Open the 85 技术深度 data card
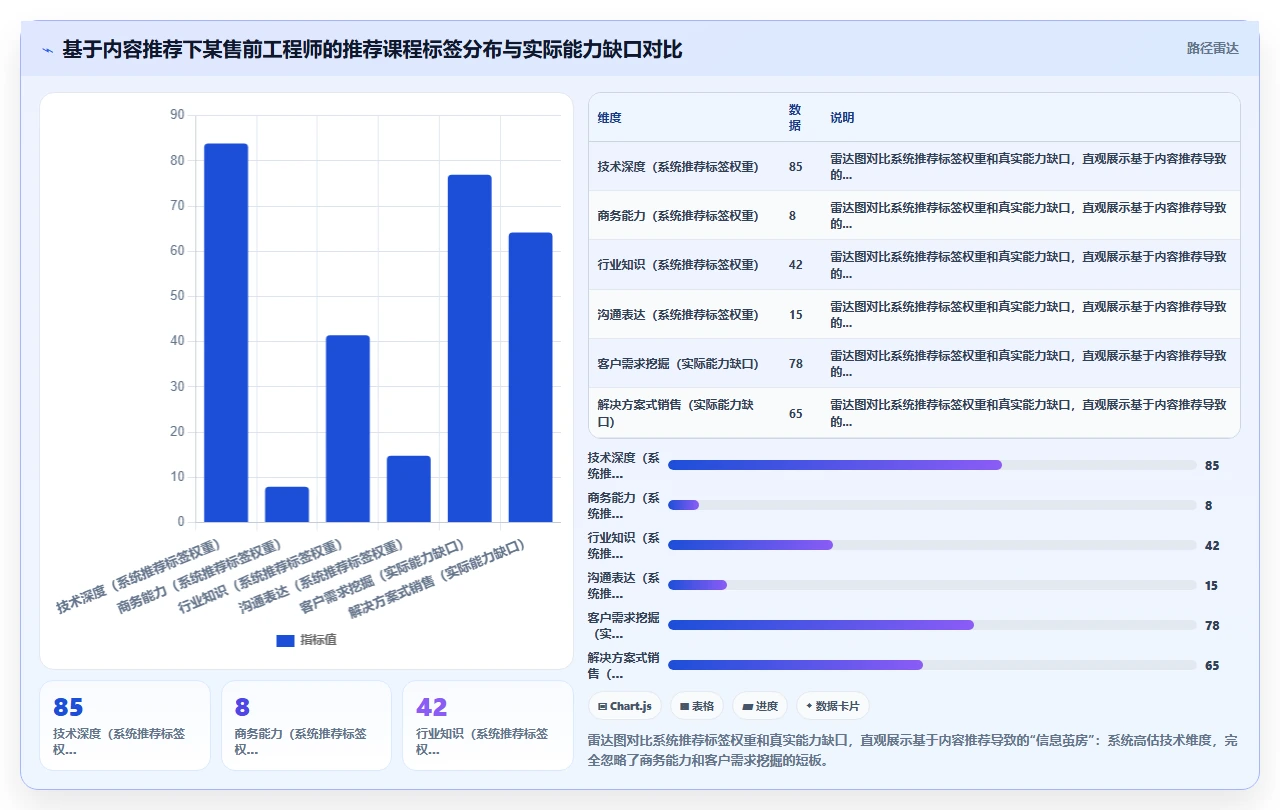The height and width of the screenshot is (810, 1280). click(125, 726)
